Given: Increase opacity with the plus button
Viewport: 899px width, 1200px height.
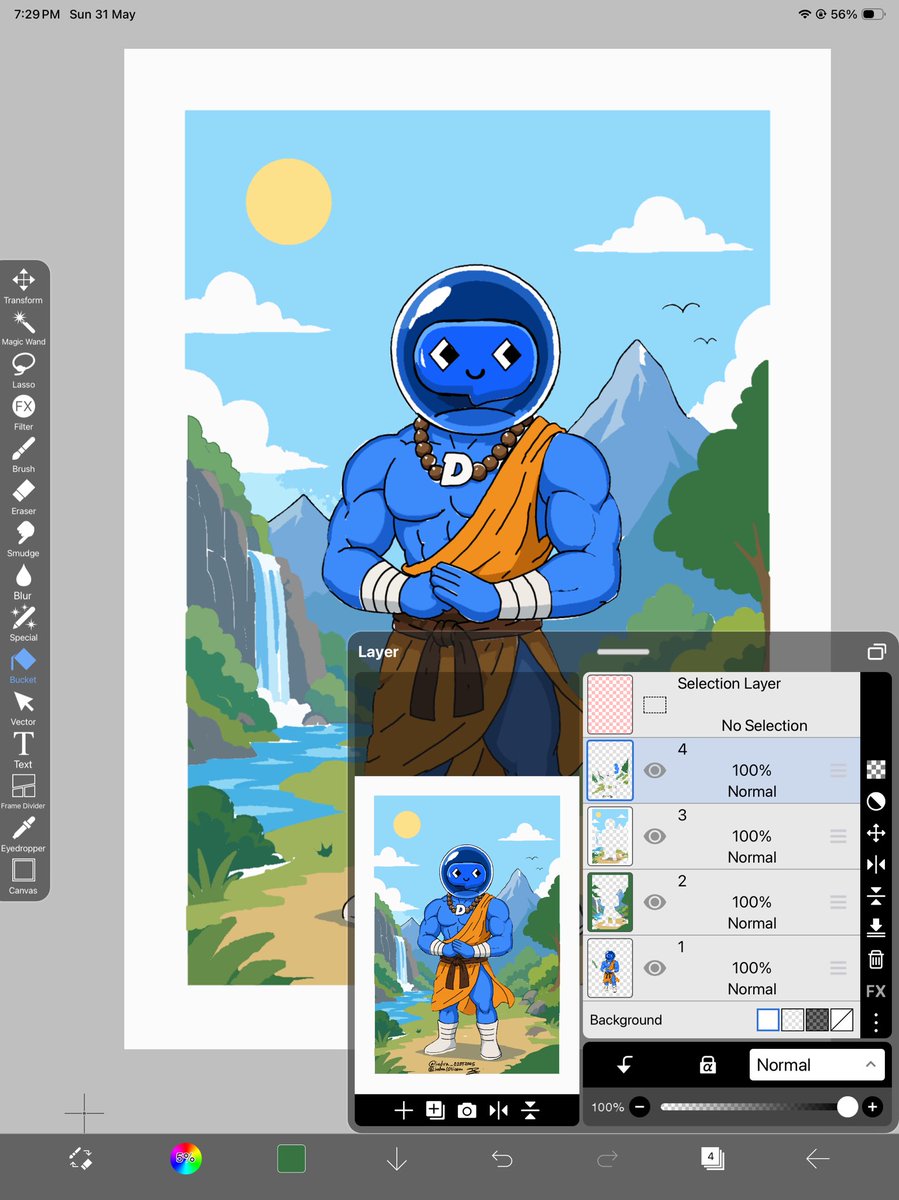Looking at the screenshot, I should coord(872,1107).
